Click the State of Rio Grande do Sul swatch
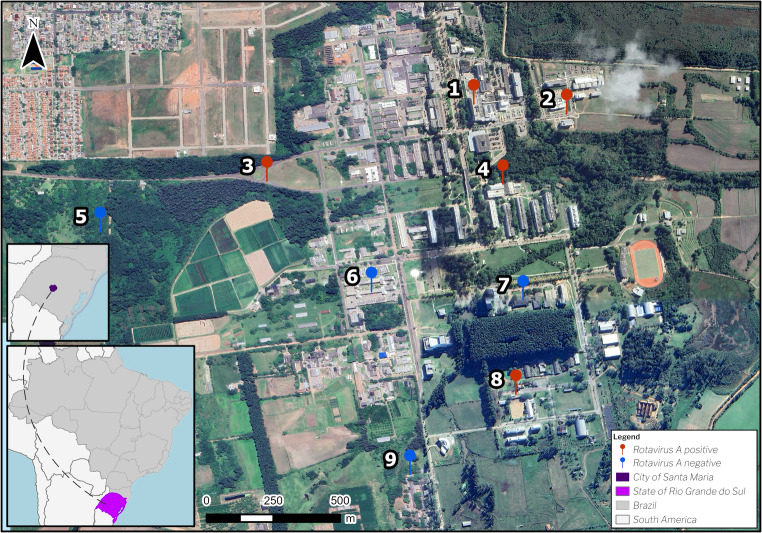The width and height of the screenshot is (762, 533). tap(623, 491)
